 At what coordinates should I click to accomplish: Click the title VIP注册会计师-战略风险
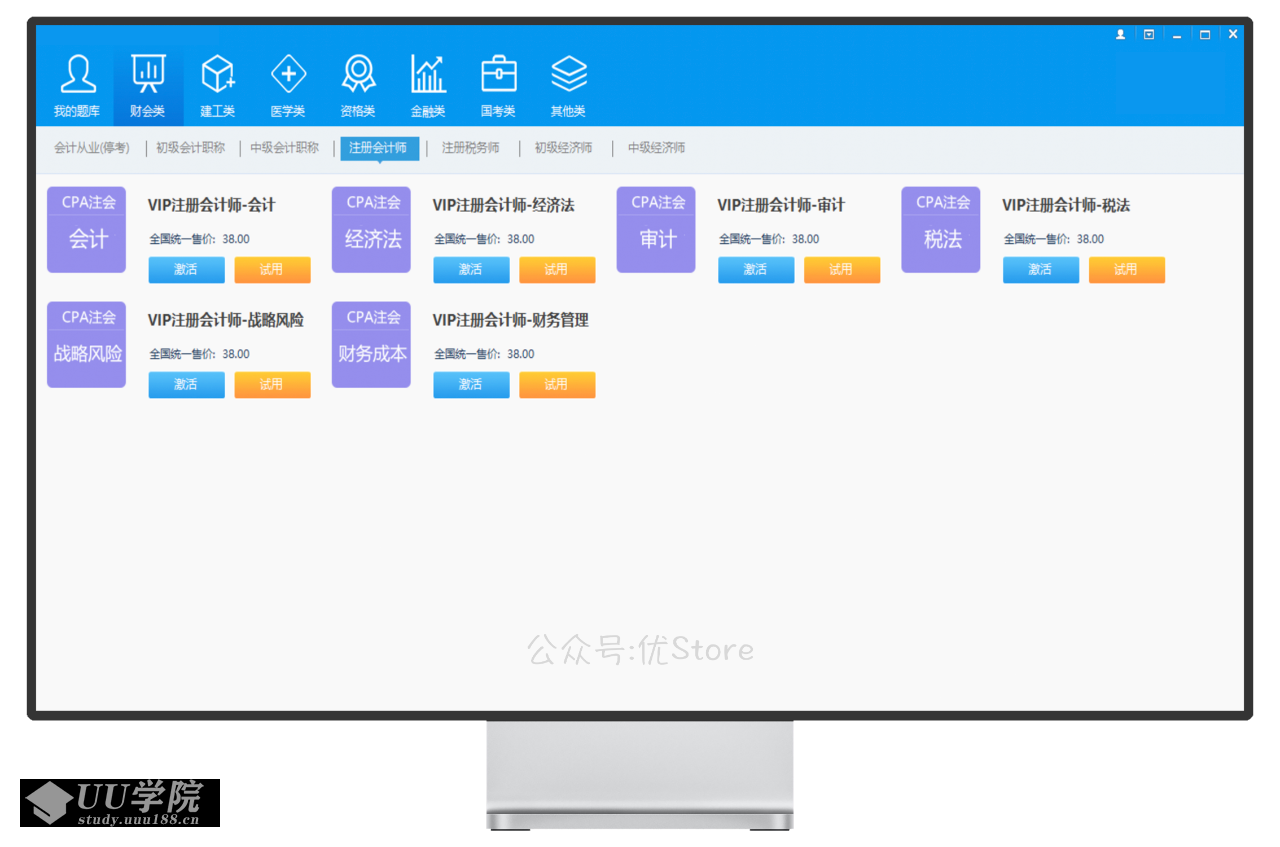pyautogui.click(x=226, y=320)
